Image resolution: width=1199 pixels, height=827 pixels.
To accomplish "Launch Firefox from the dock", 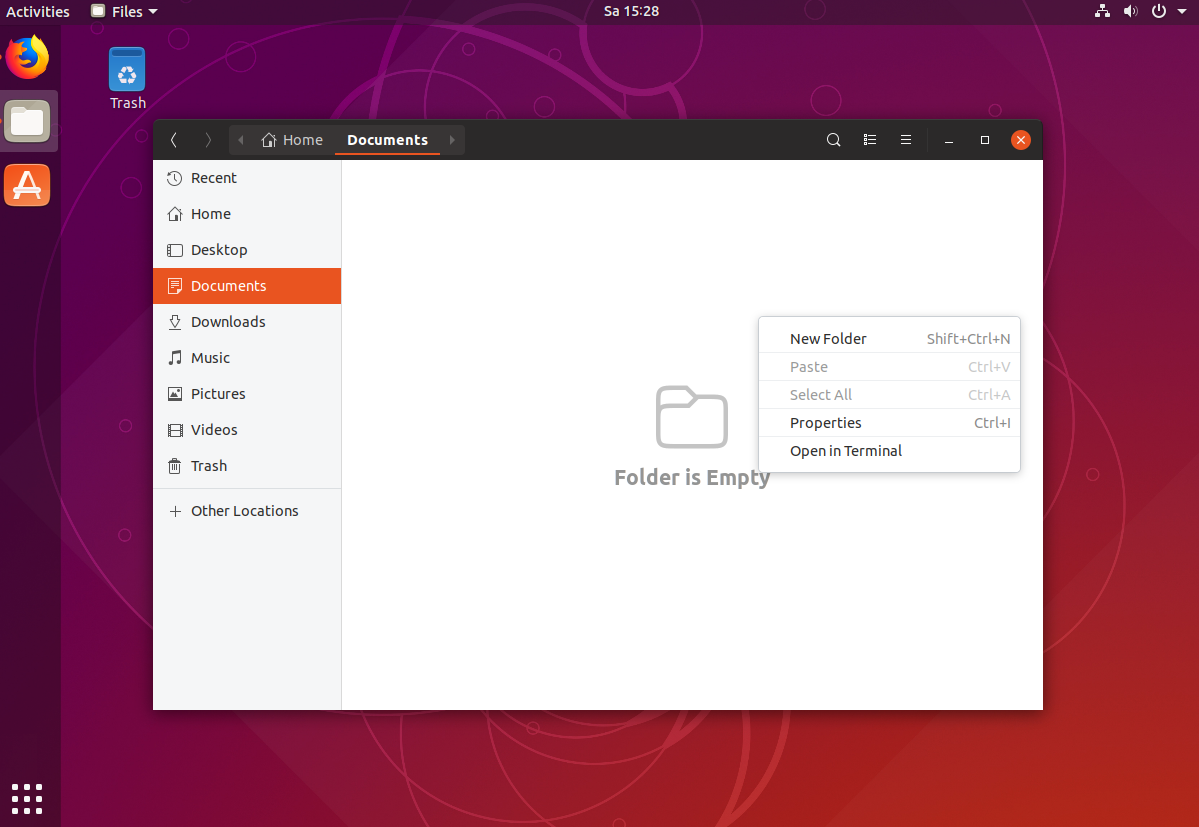I will (27, 57).
